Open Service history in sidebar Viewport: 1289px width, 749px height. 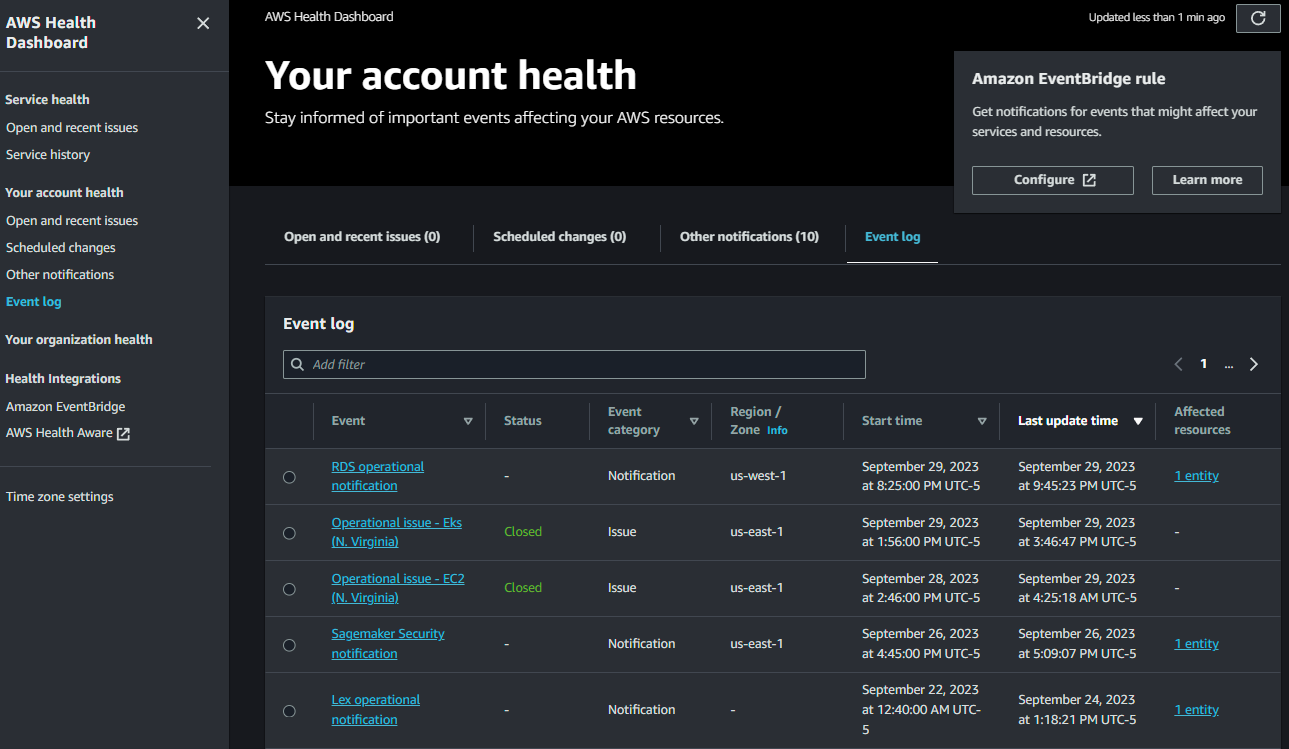click(x=48, y=155)
